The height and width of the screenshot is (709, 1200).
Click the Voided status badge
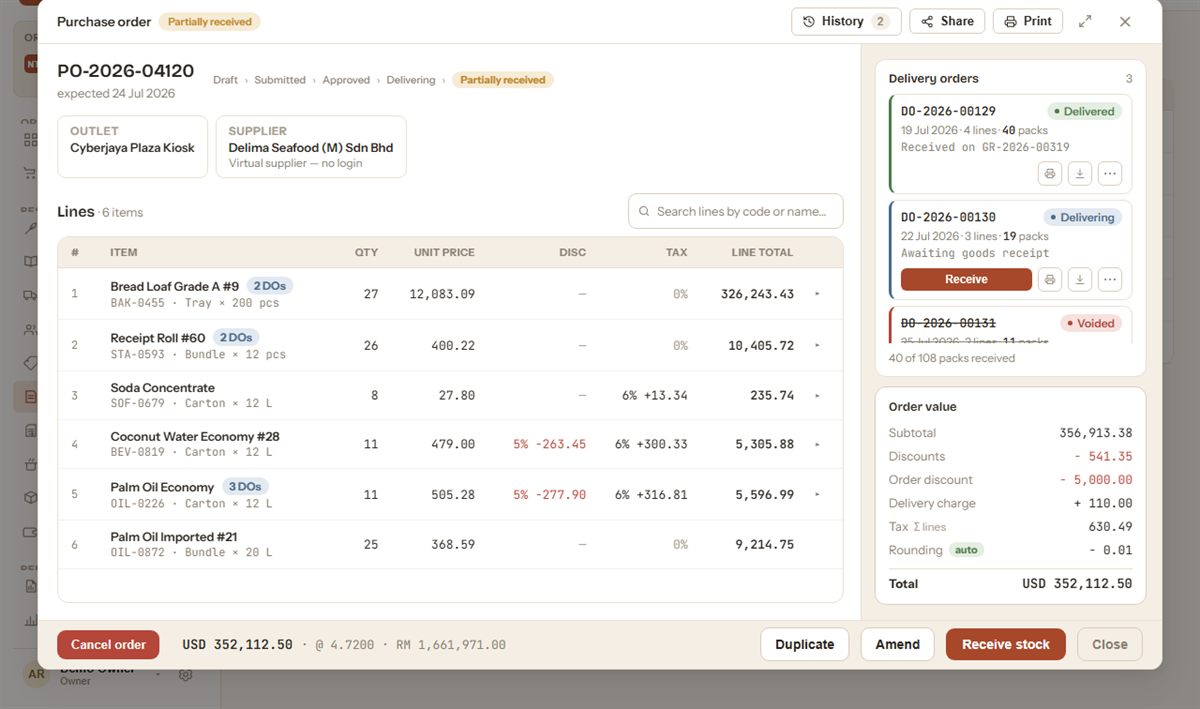click(1091, 324)
